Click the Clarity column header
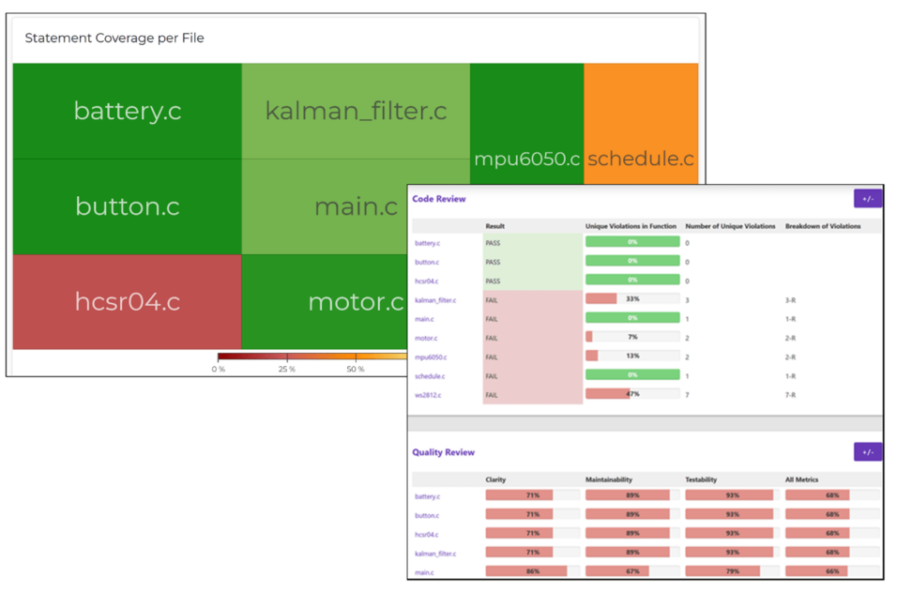Image resolution: width=897 pixels, height=593 pixels. click(498, 479)
